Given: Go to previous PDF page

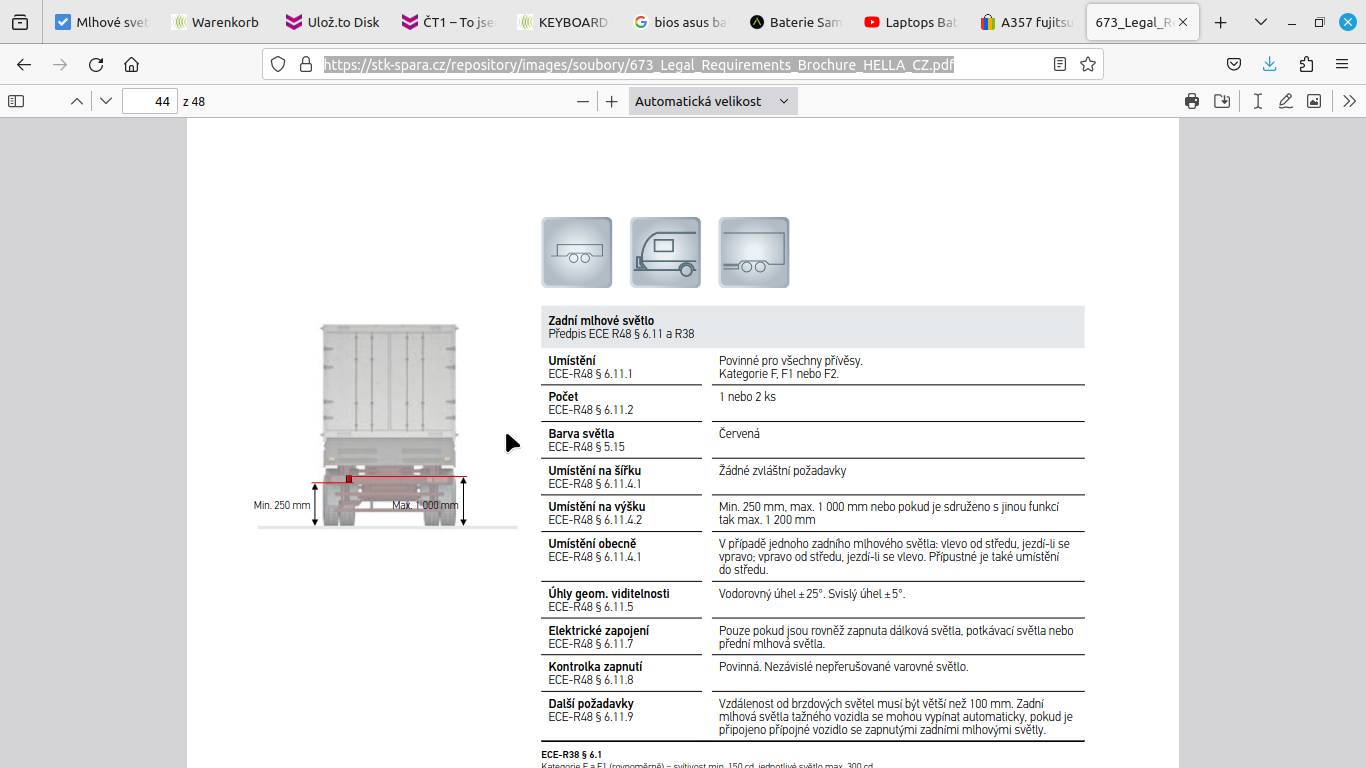Looking at the screenshot, I should [x=76, y=101].
